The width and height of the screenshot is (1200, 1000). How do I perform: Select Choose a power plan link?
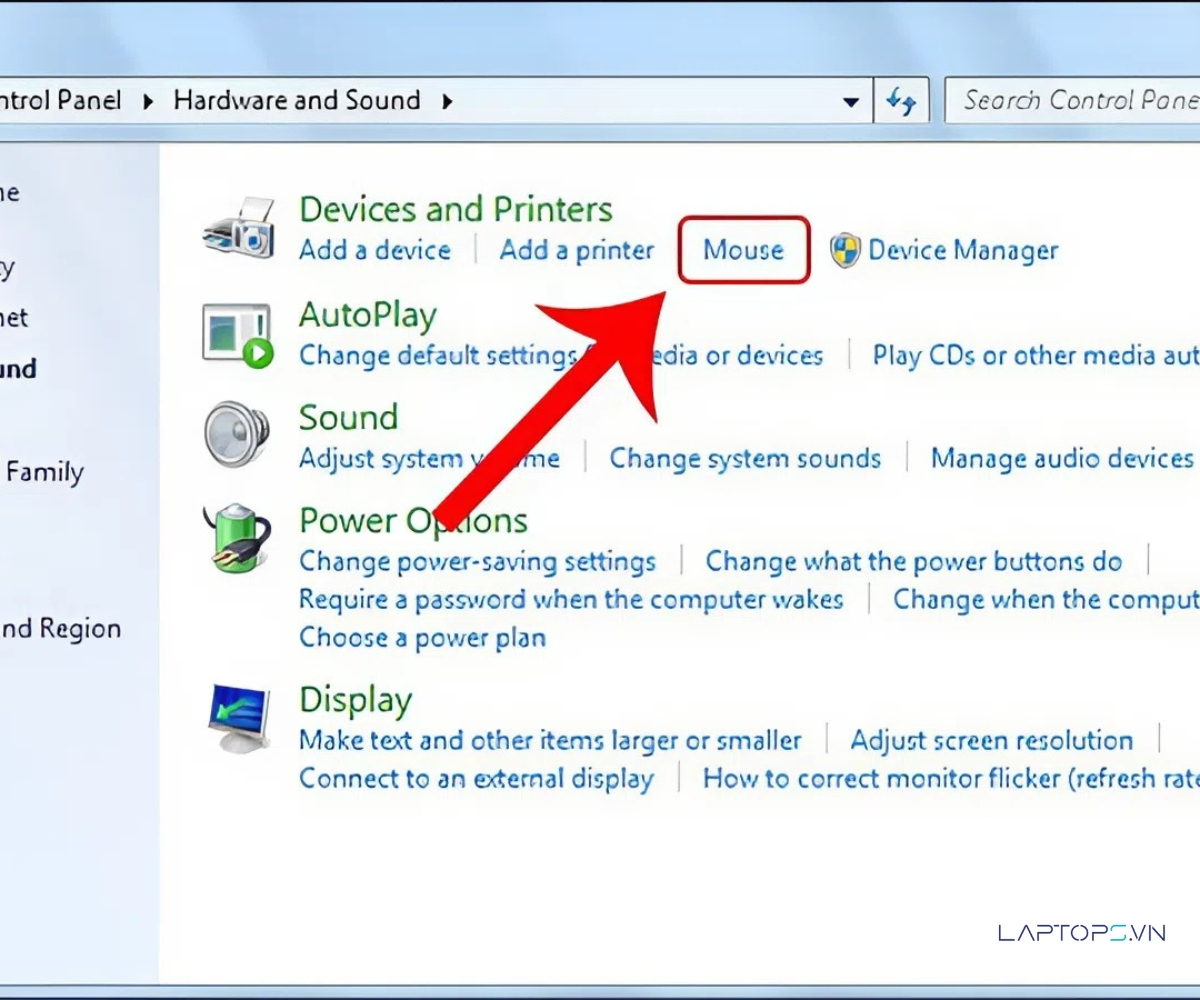(x=422, y=638)
